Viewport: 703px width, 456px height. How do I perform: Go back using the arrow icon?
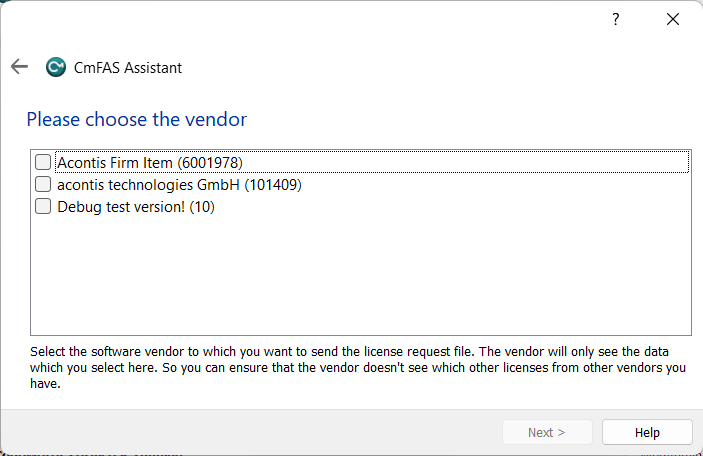[x=19, y=67]
